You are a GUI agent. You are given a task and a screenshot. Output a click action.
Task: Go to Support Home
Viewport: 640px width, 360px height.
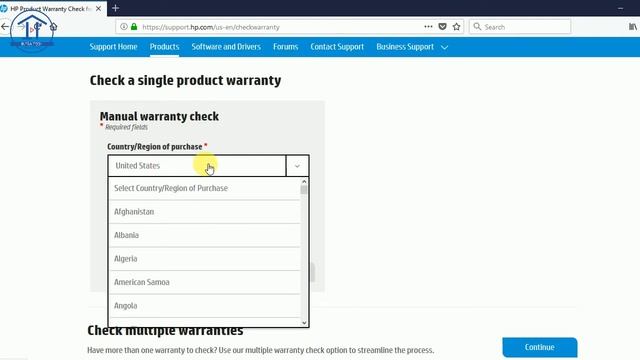(x=113, y=47)
